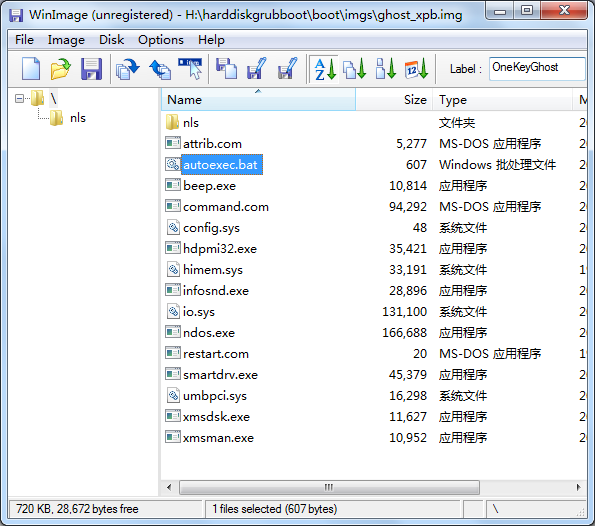Click the size 131,100 for io.sys
The width and height of the screenshot is (595, 526).
click(404, 312)
